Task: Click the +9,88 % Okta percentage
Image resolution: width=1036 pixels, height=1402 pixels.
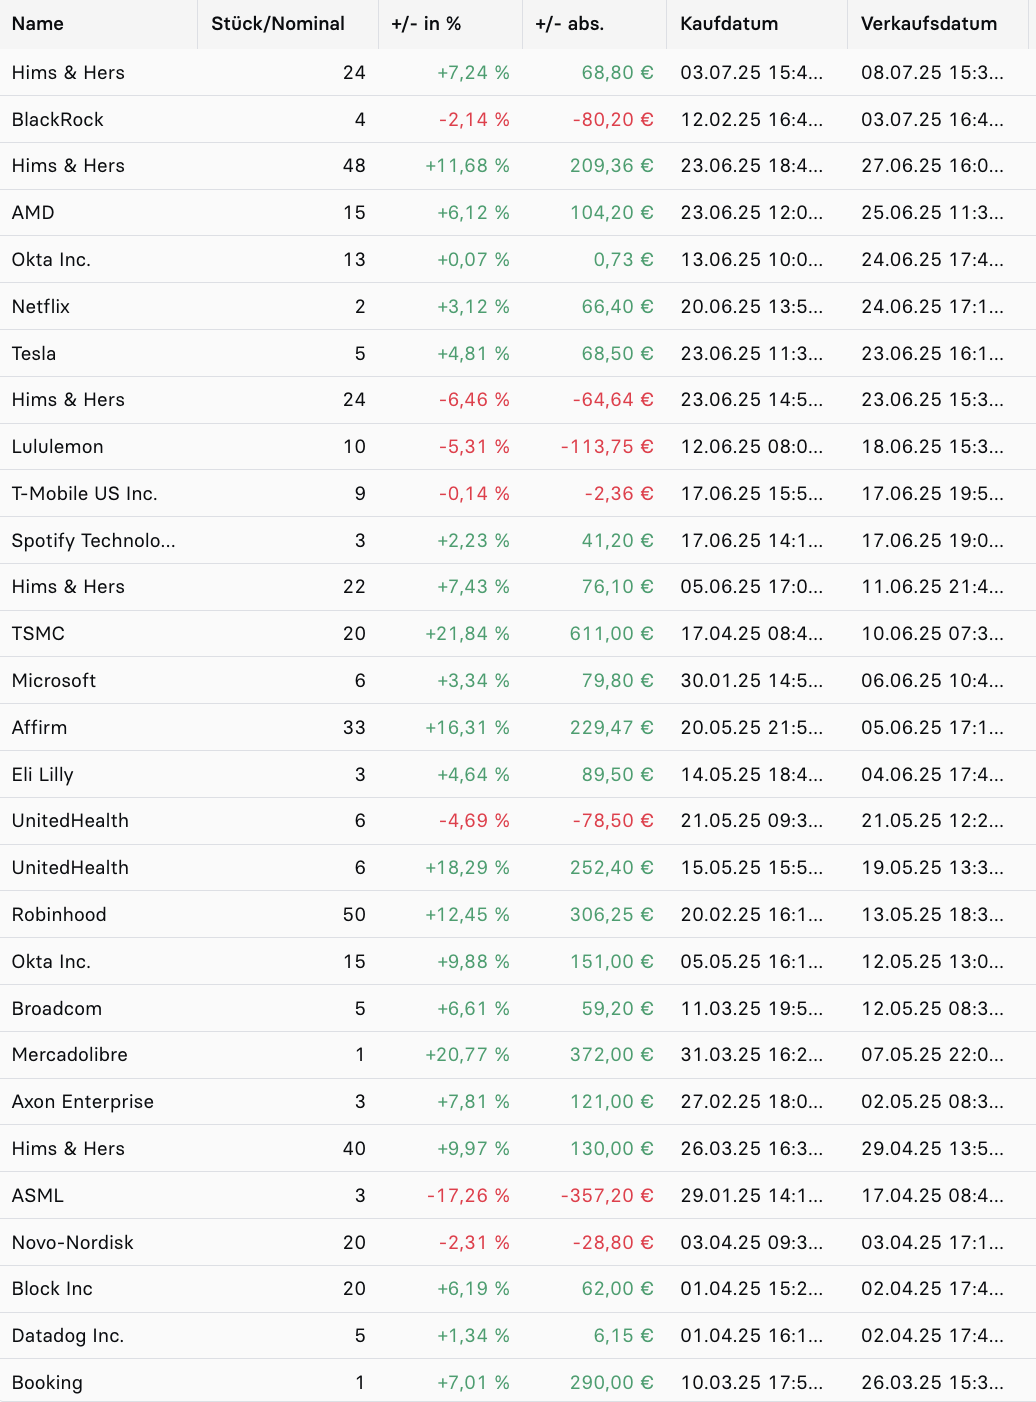Action: 473,962
